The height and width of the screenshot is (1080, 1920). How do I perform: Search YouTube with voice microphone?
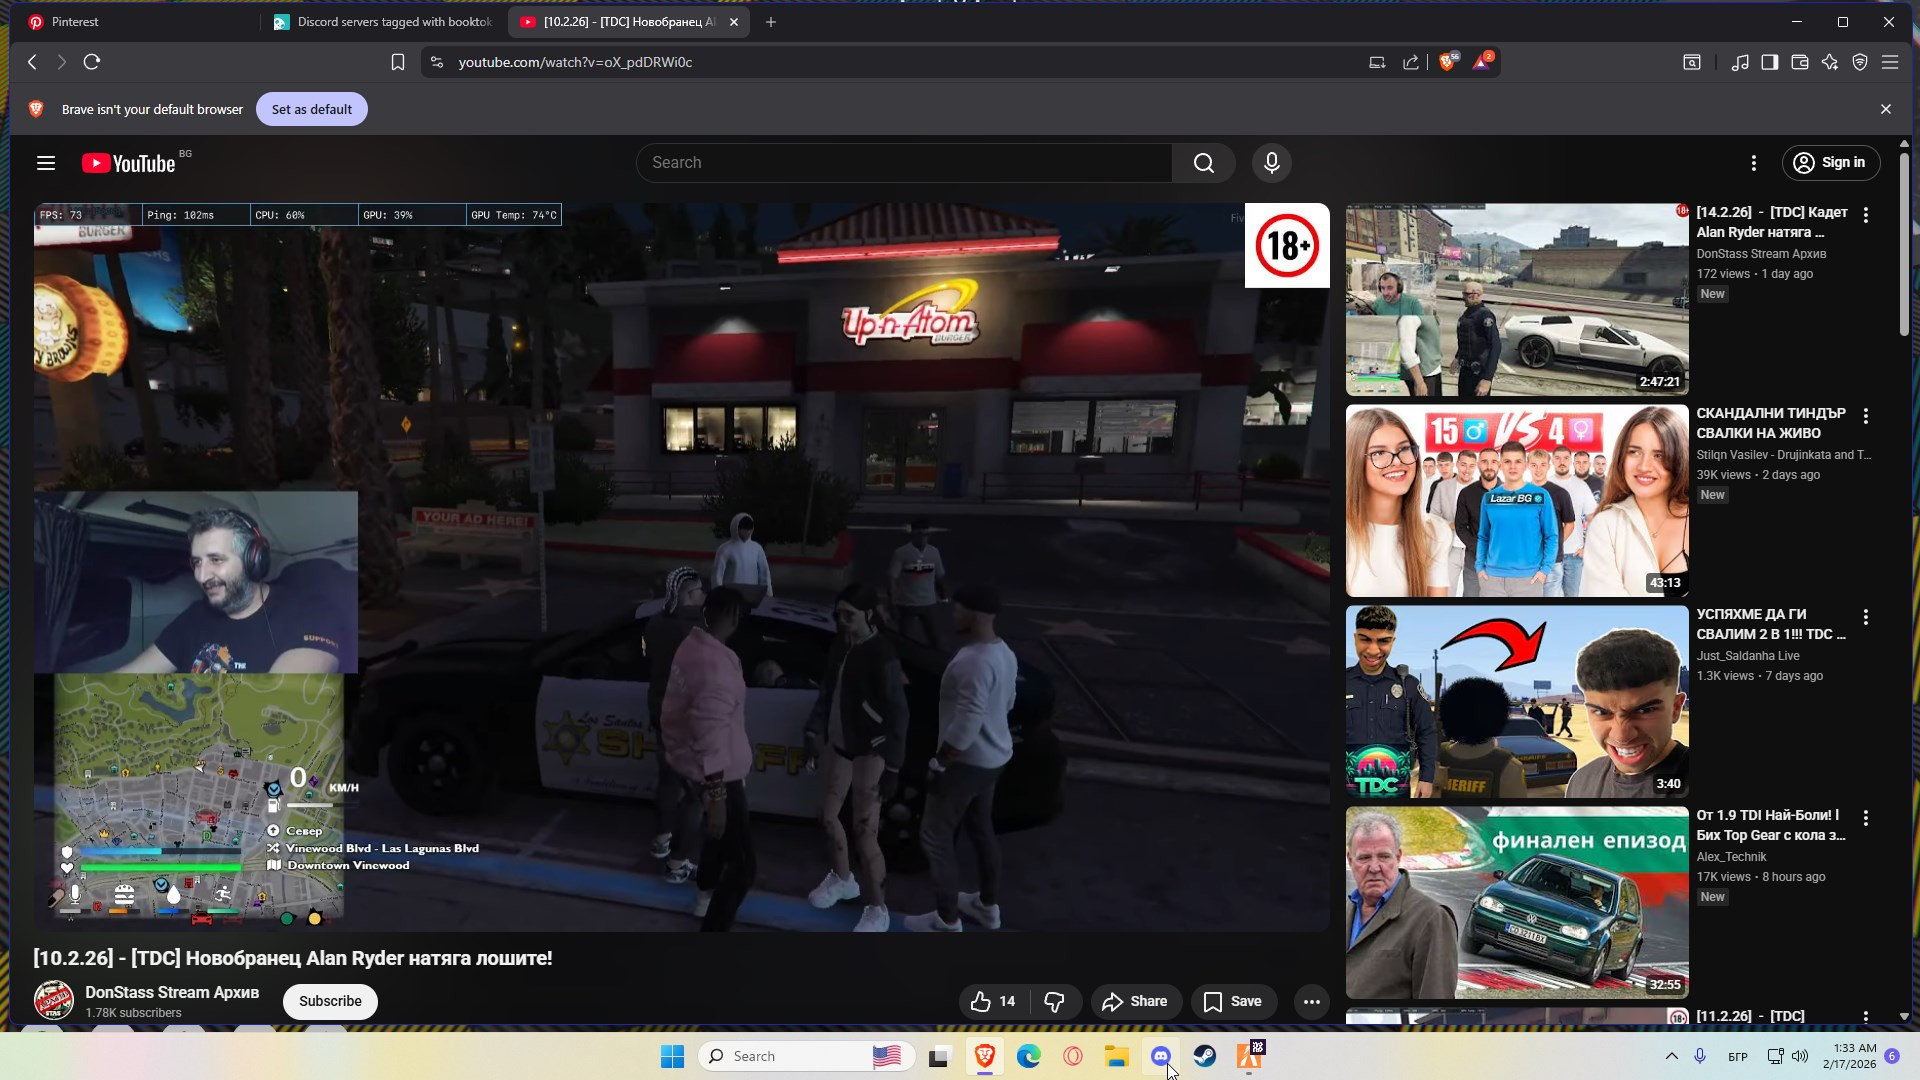[x=1272, y=163]
